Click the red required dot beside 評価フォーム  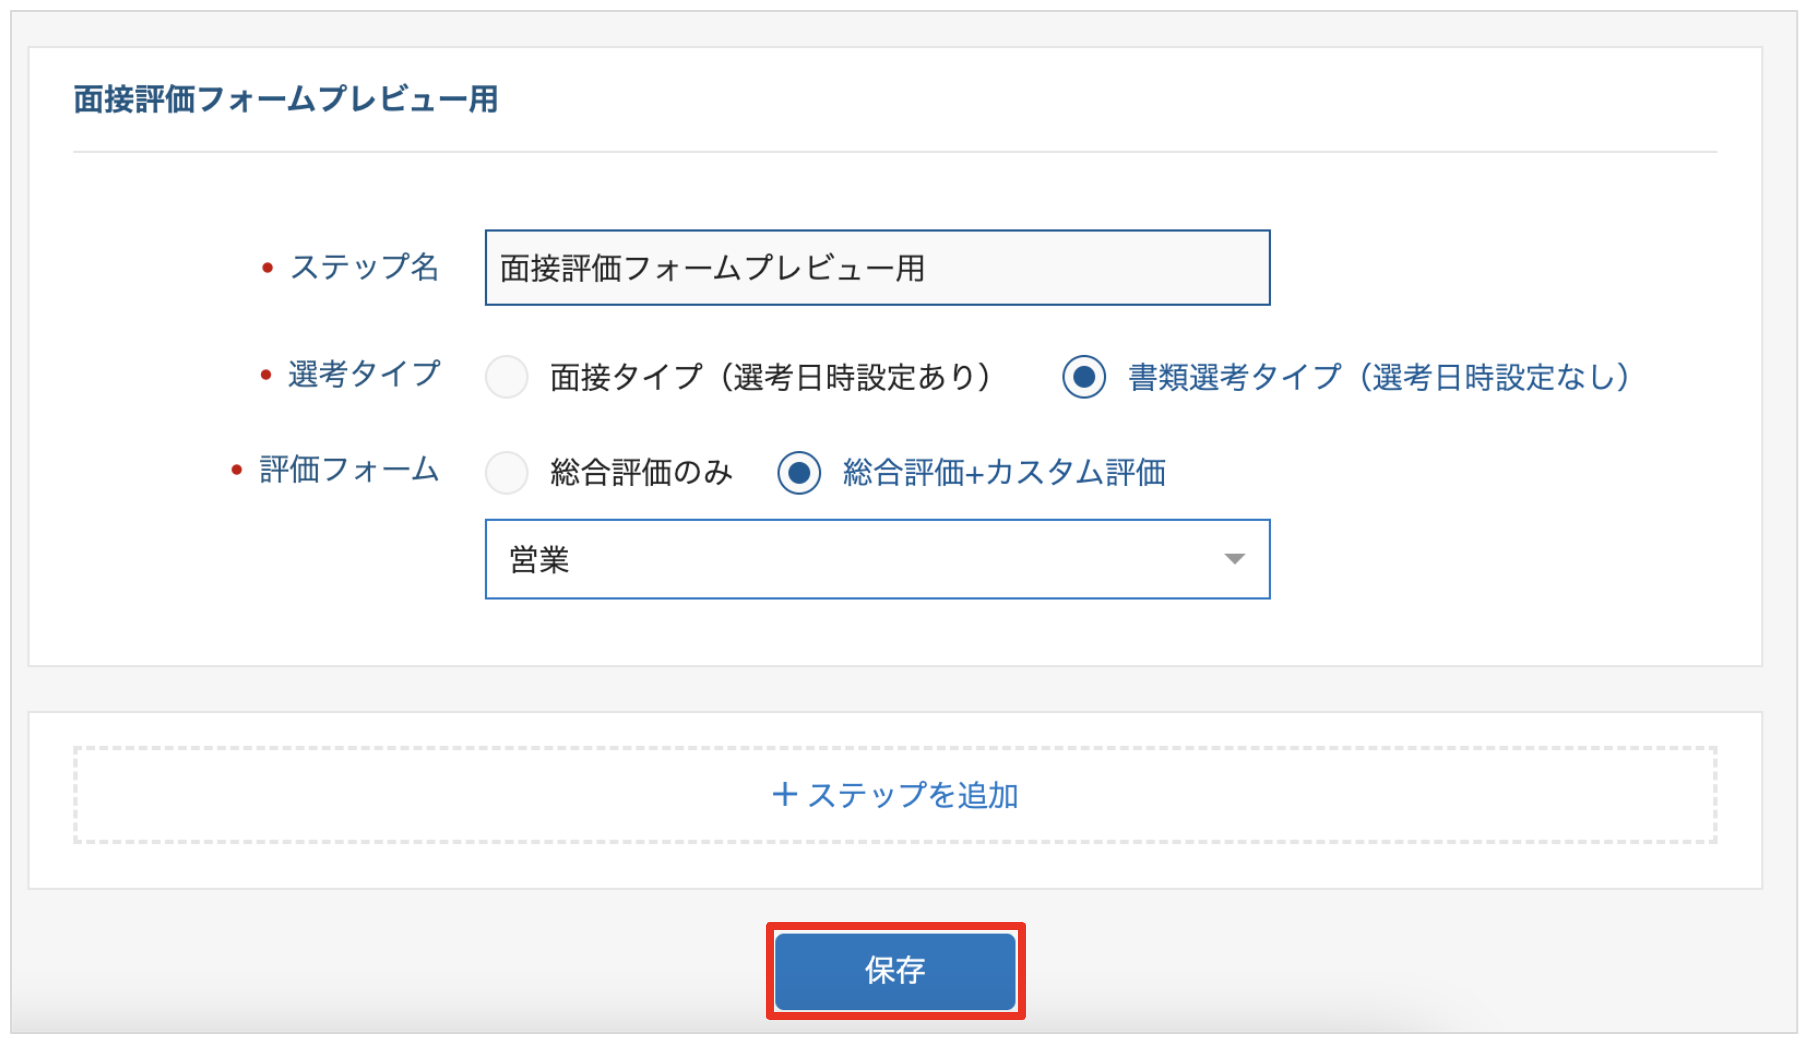tap(237, 469)
